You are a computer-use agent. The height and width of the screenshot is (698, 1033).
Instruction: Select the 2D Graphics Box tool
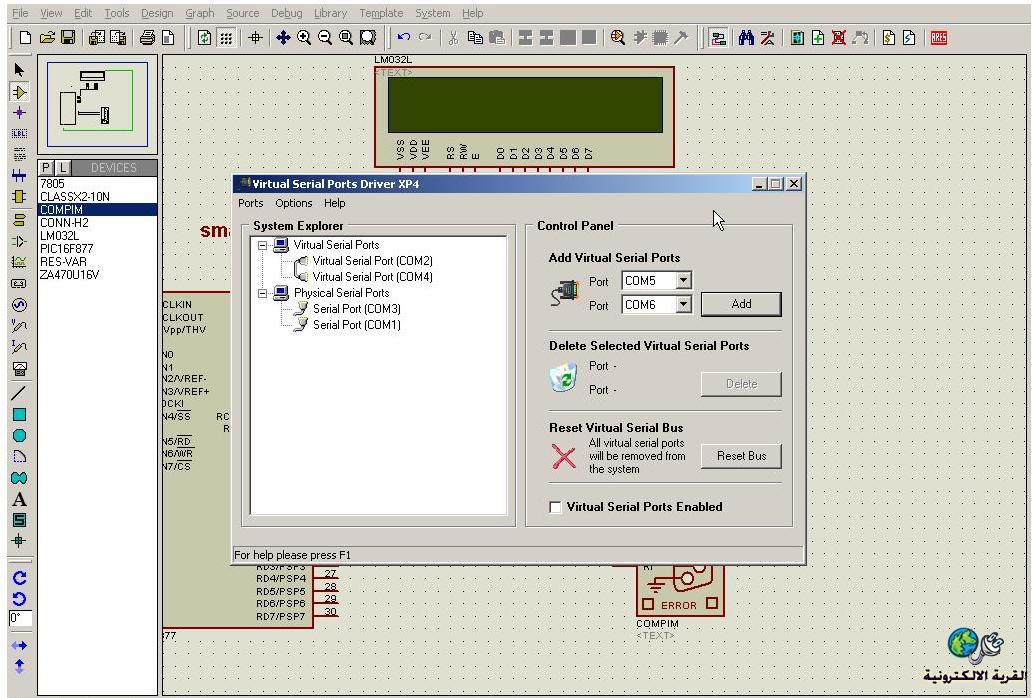[x=19, y=414]
